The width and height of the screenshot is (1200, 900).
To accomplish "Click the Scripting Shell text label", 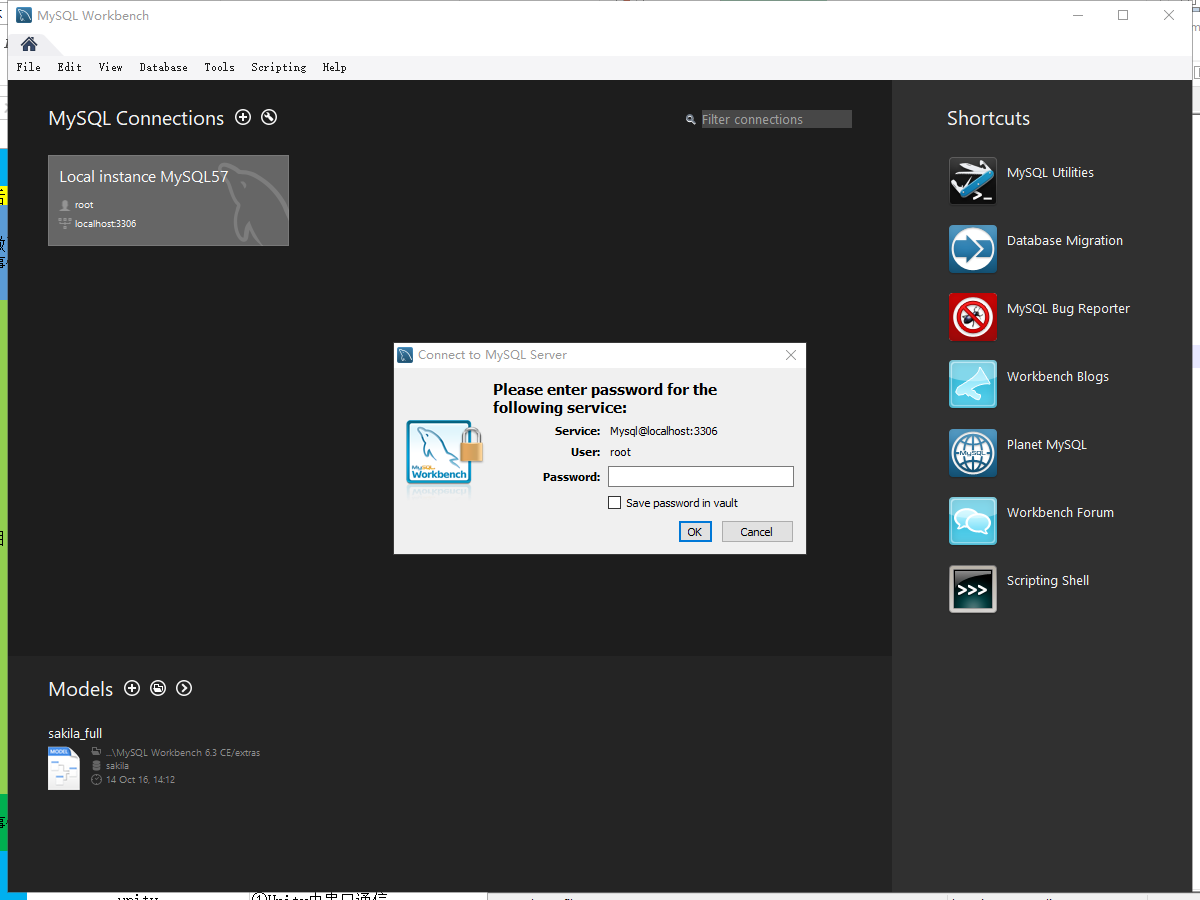I will [1048, 581].
